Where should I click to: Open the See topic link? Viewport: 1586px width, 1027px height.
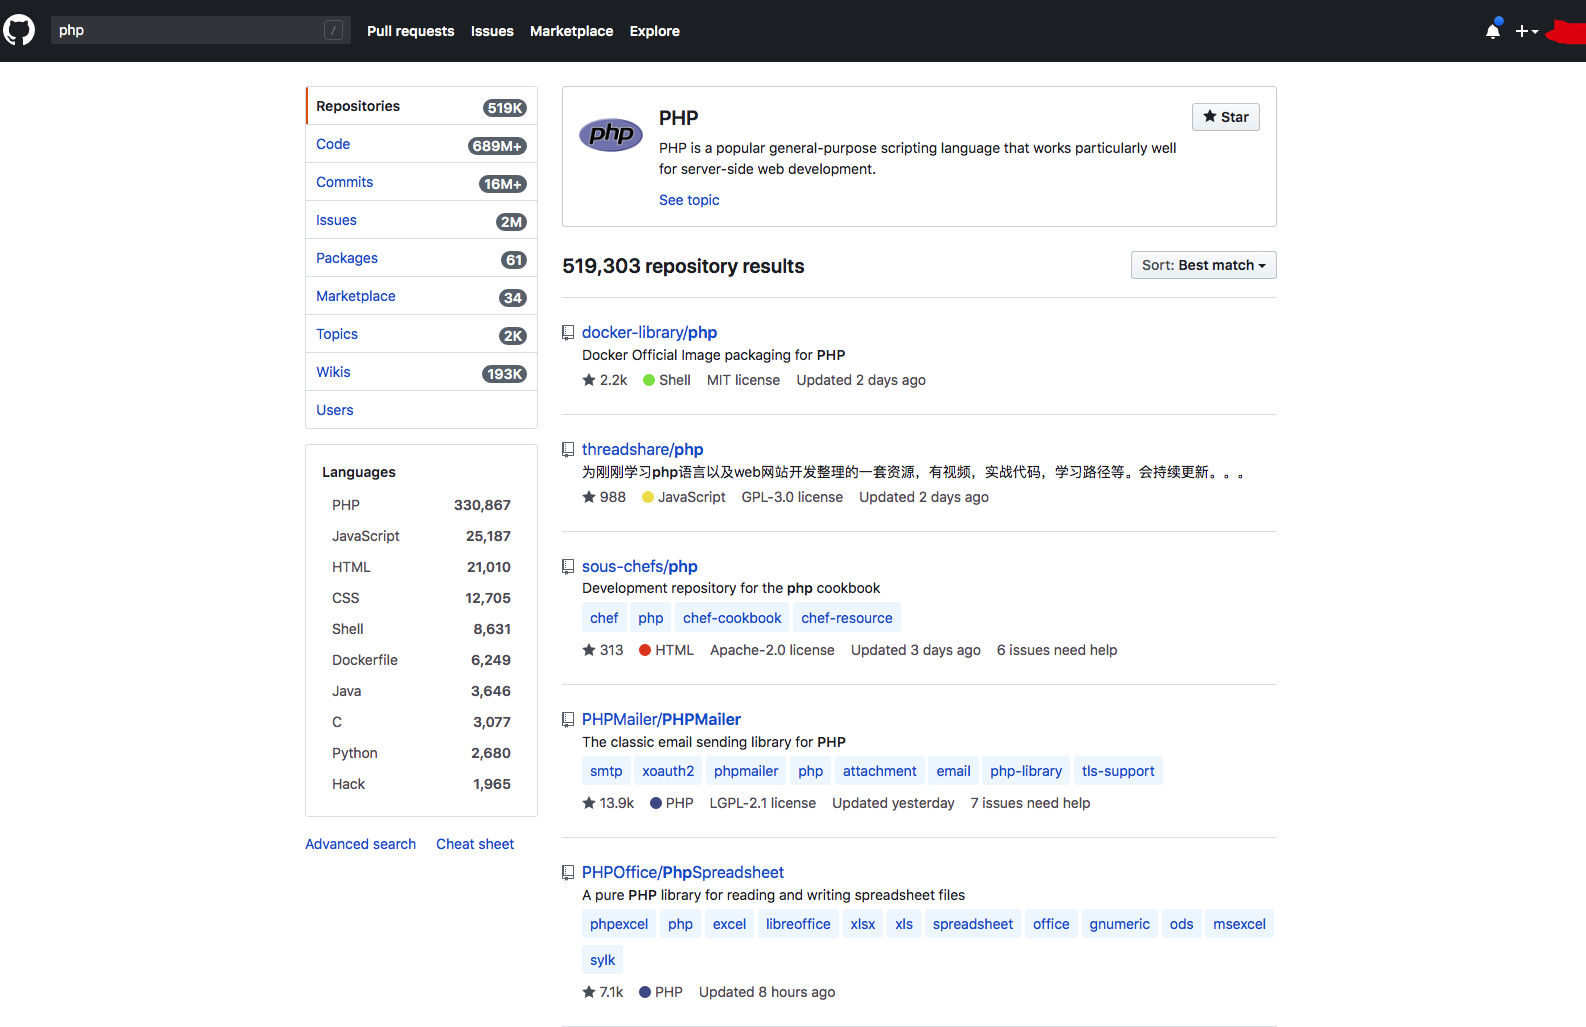click(689, 200)
